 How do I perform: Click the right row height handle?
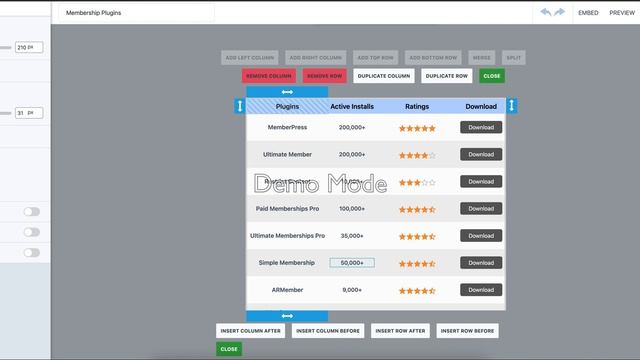click(511, 106)
